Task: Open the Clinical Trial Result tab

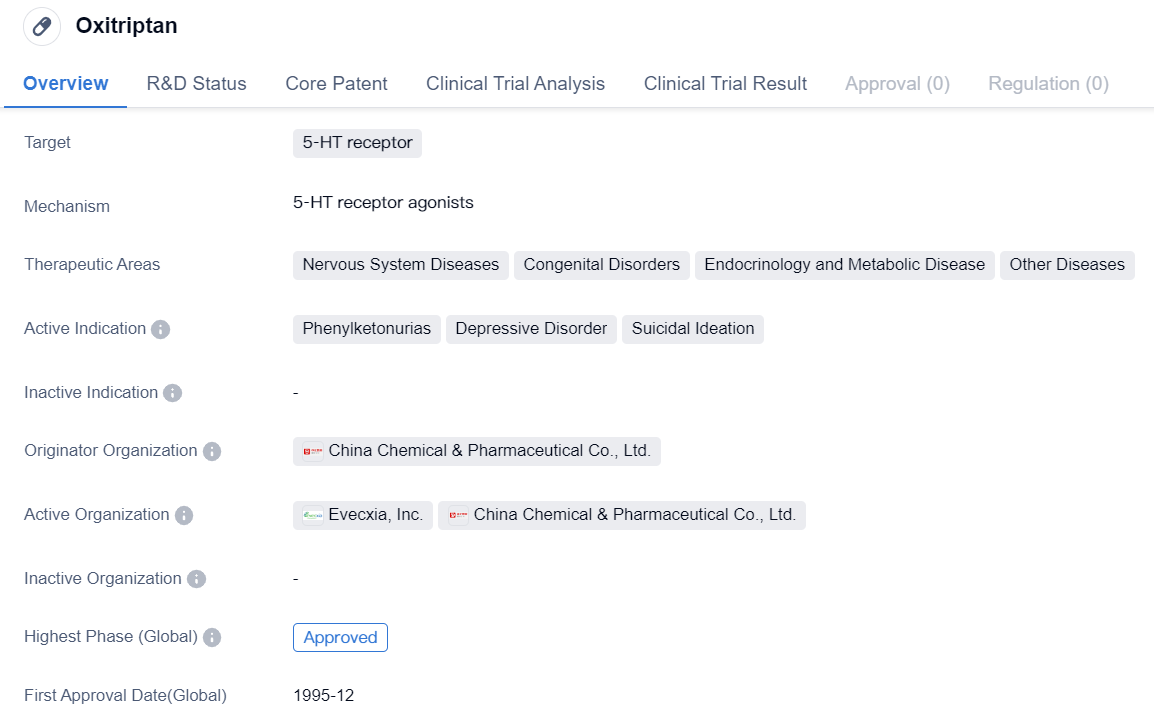Action: click(x=725, y=84)
